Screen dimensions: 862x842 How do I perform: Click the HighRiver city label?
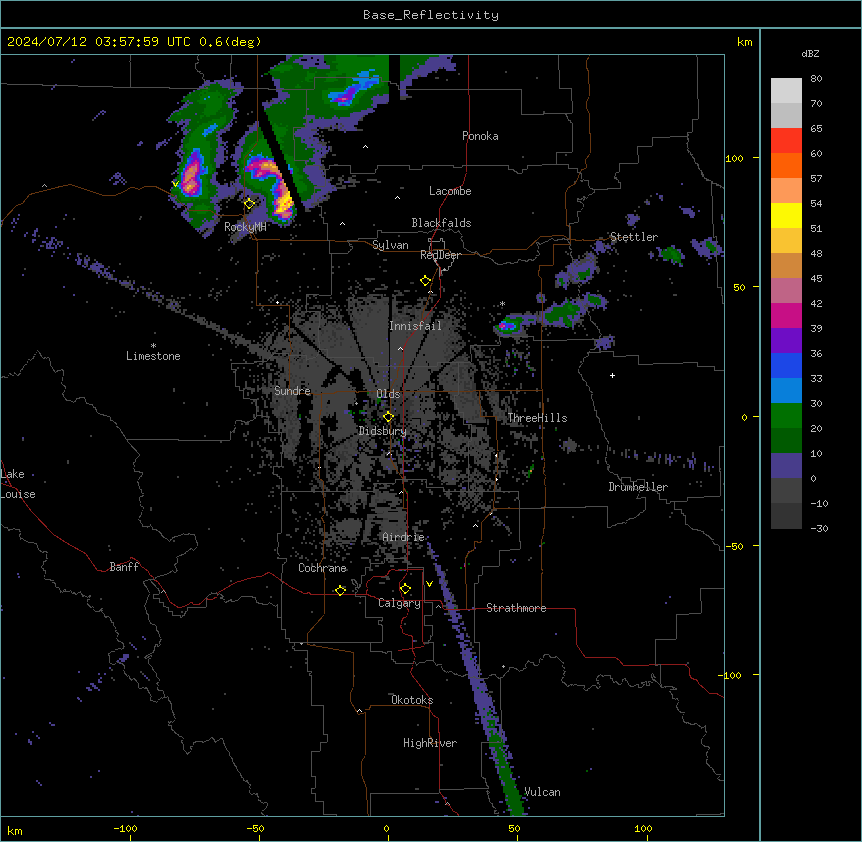click(430, 743)
